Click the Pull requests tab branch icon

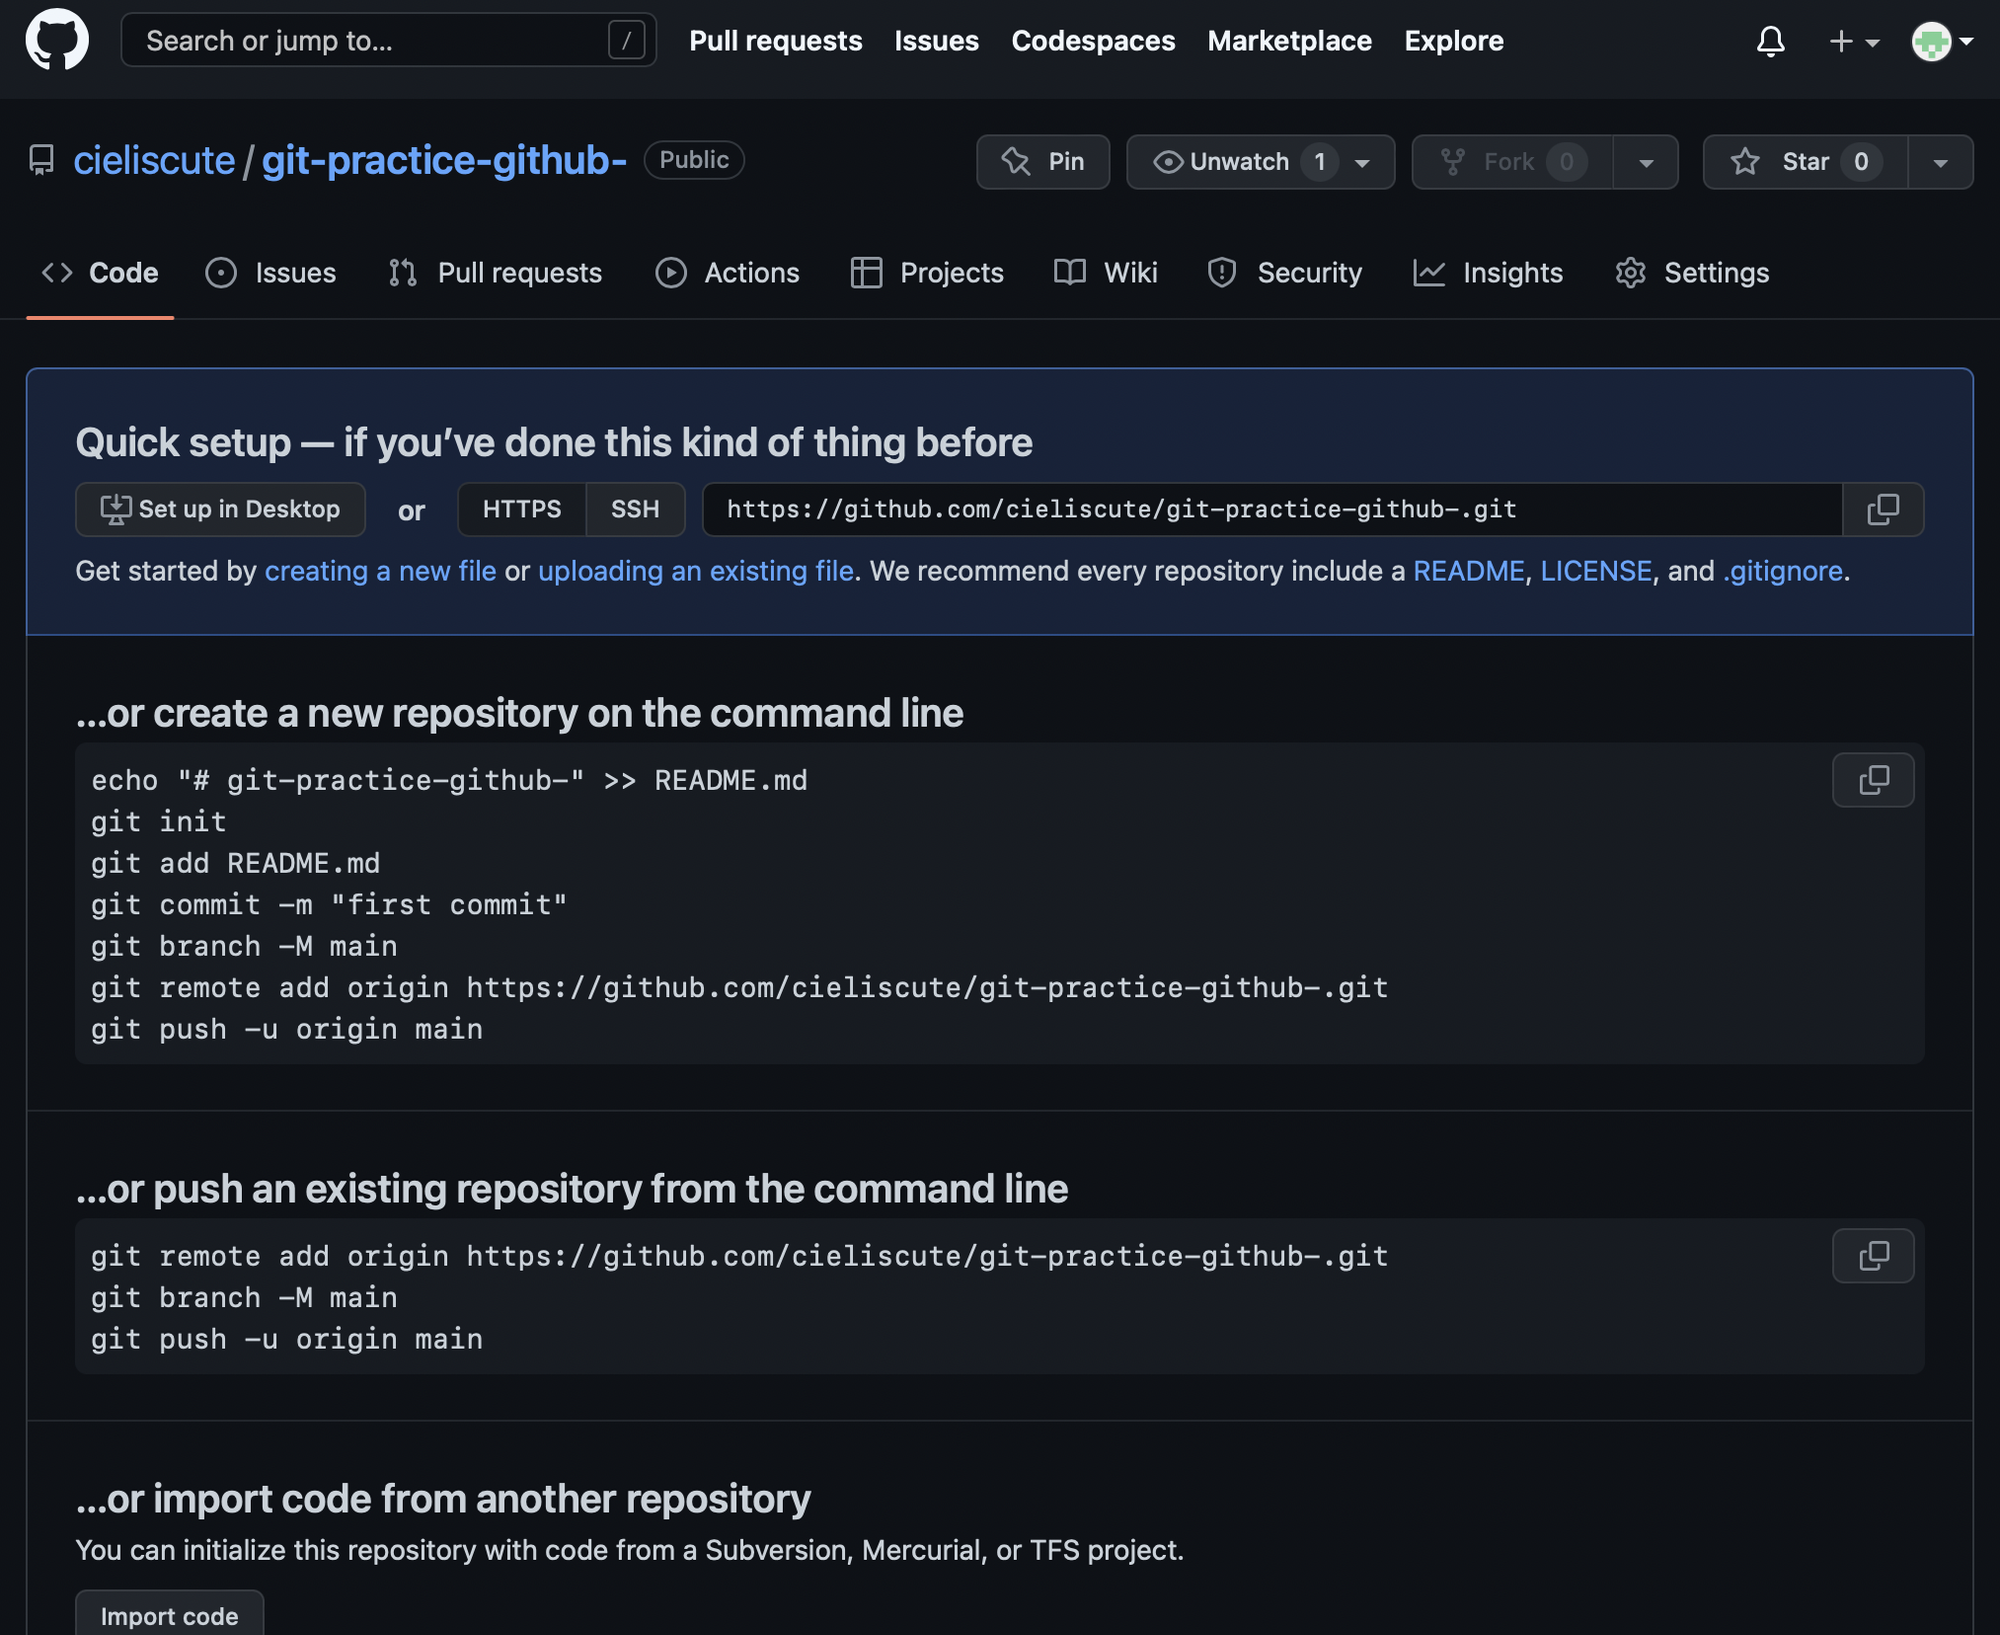click(403, 273)
